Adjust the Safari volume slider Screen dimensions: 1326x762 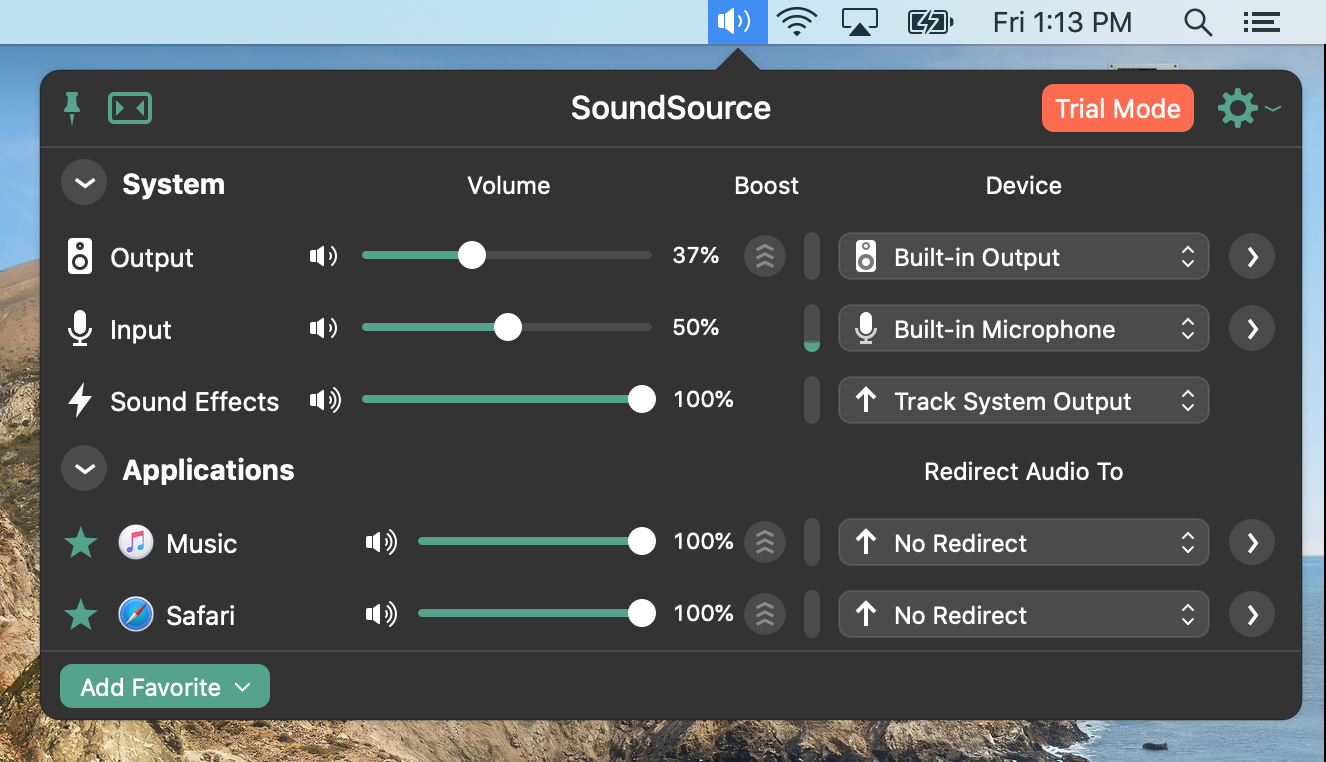pyautogui.click(x=535, y=614)
